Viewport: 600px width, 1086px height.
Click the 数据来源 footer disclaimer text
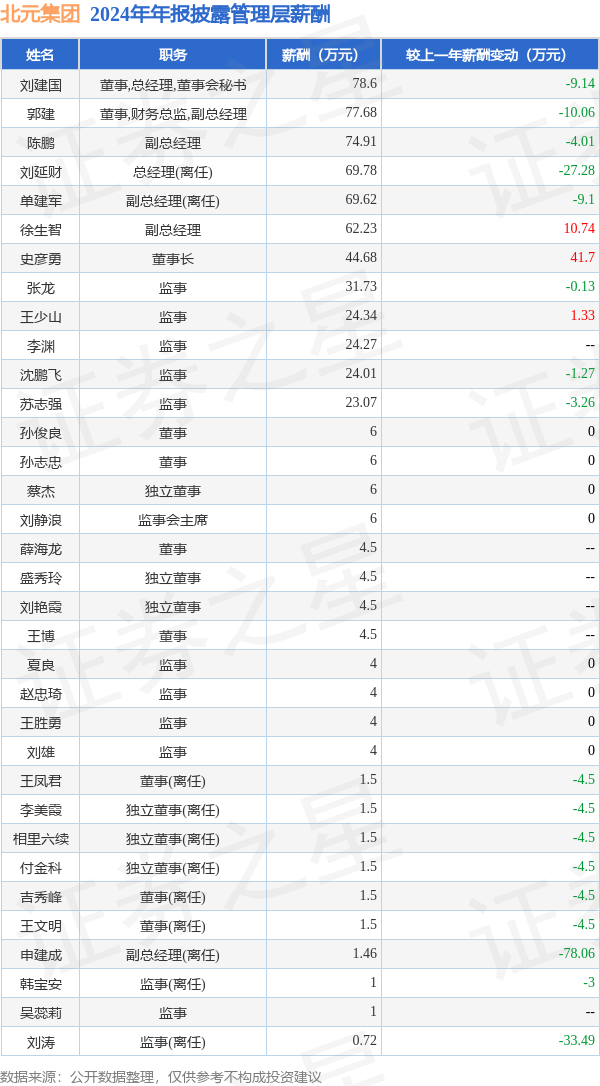(x=161, y=1076)
